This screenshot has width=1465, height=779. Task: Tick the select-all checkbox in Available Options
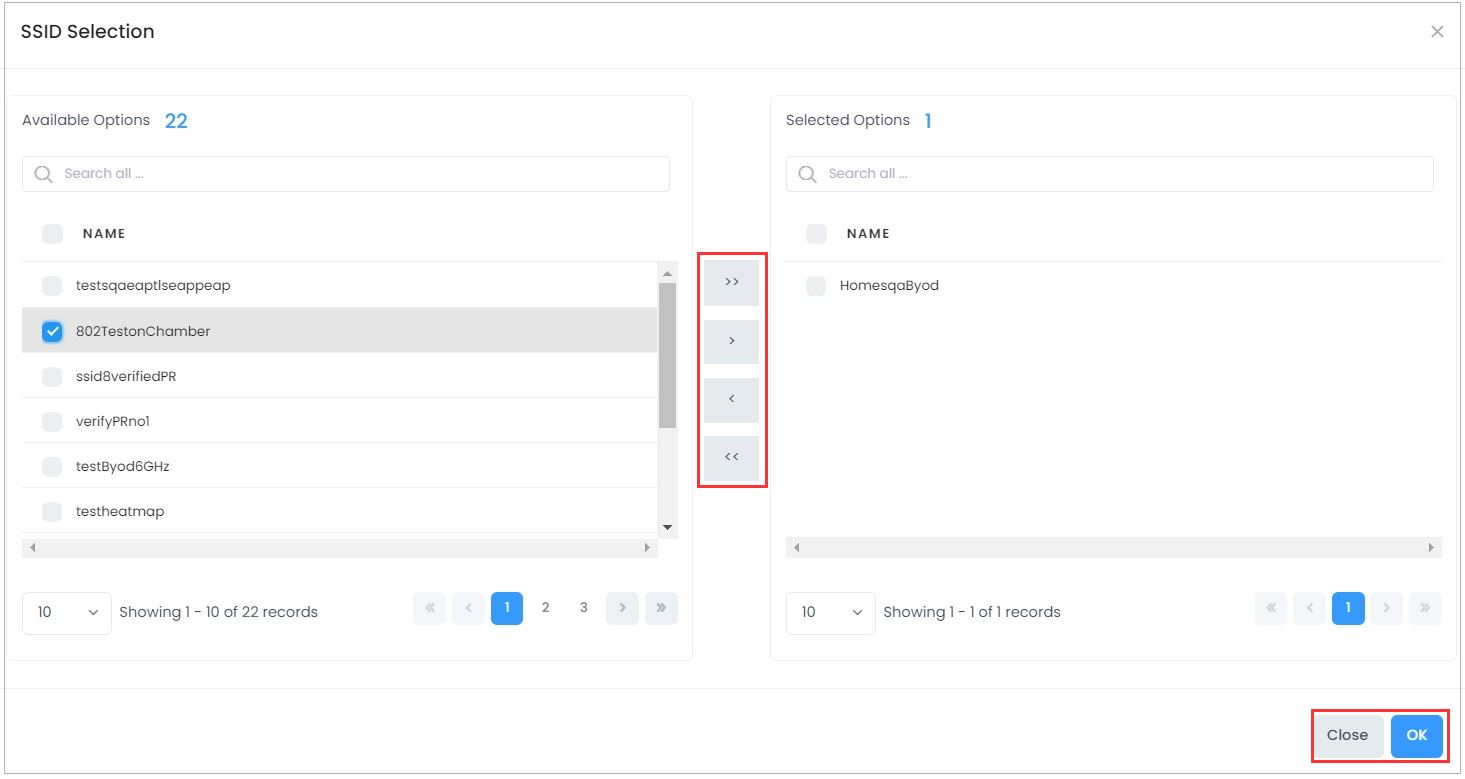52,234
